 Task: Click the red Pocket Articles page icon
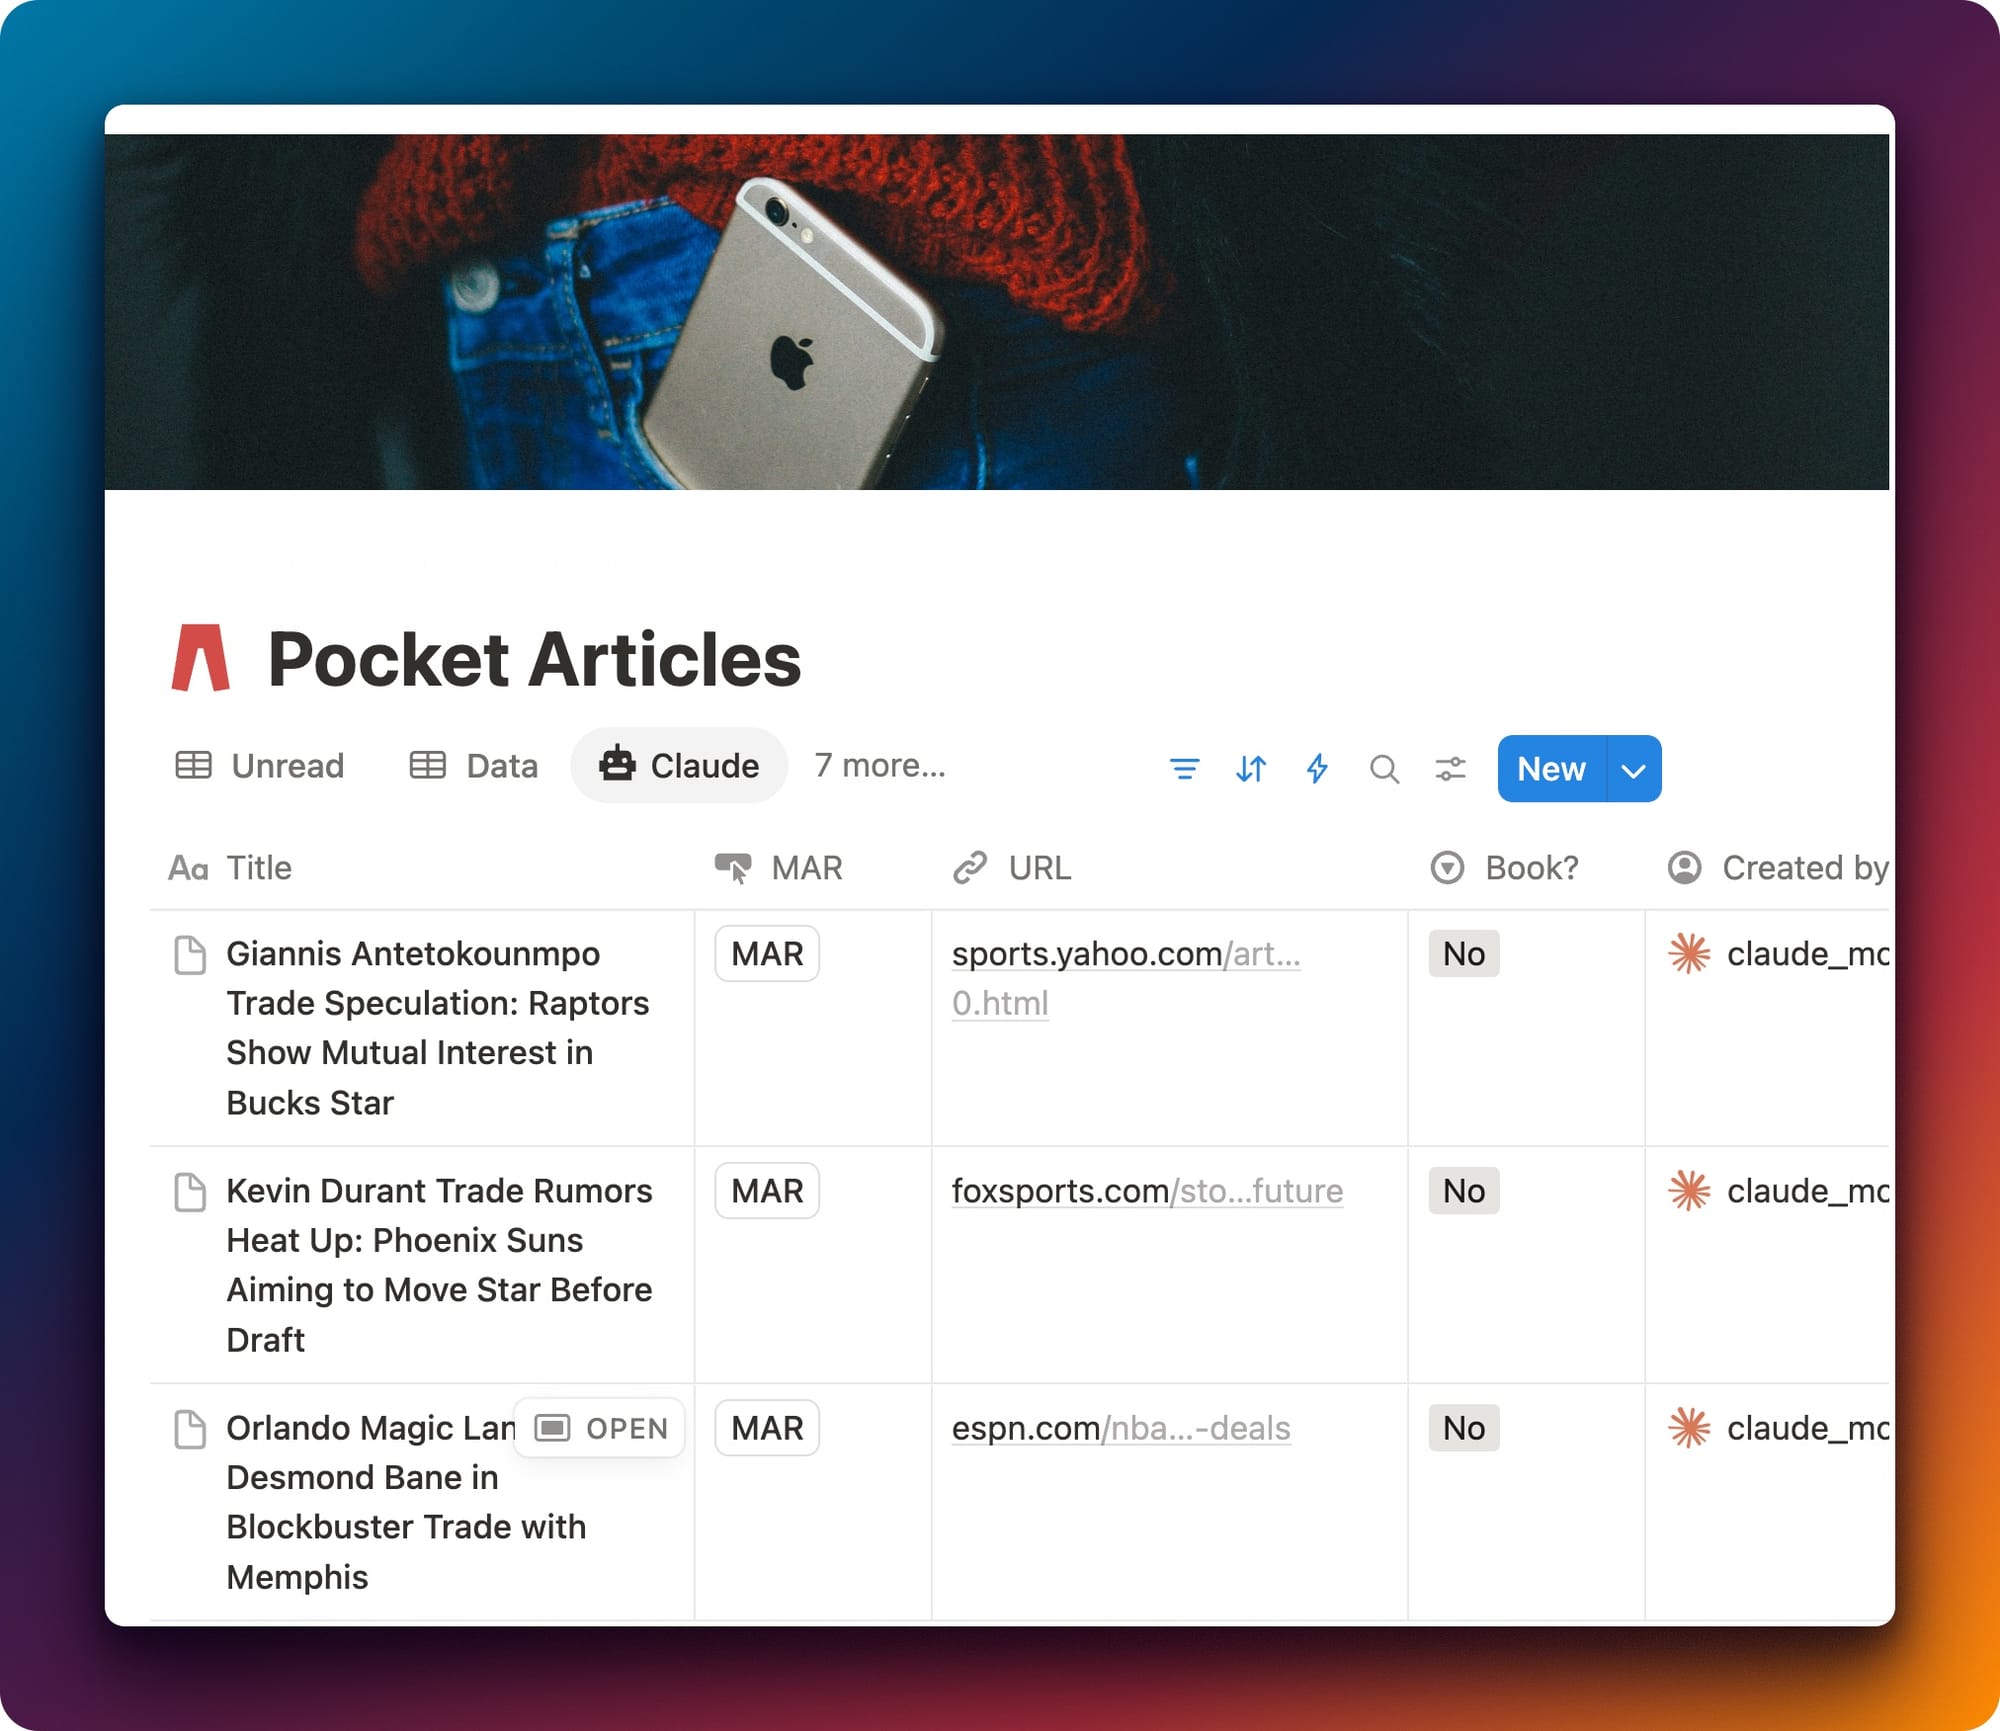[201, 658]
